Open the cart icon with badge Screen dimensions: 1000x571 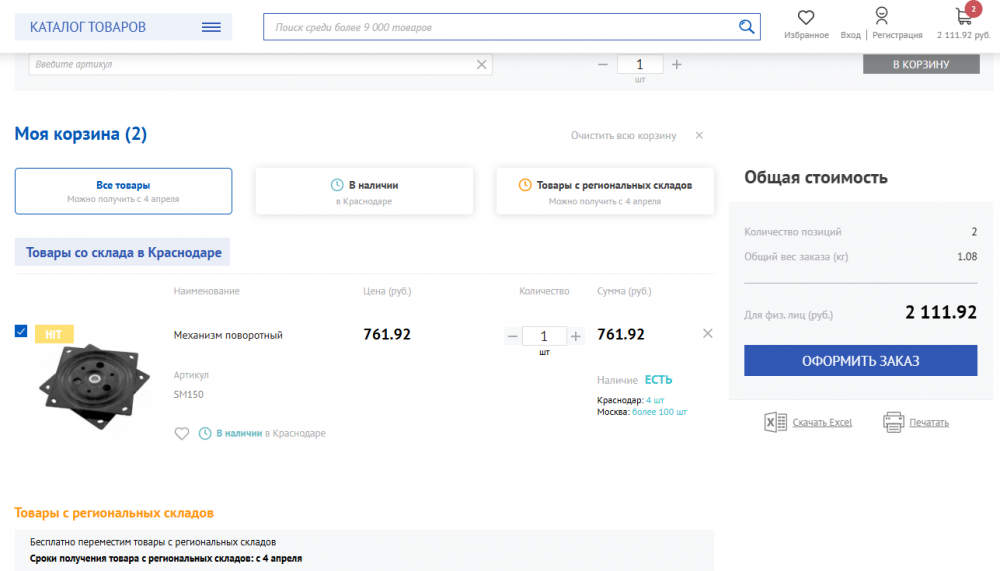[964, 16]
